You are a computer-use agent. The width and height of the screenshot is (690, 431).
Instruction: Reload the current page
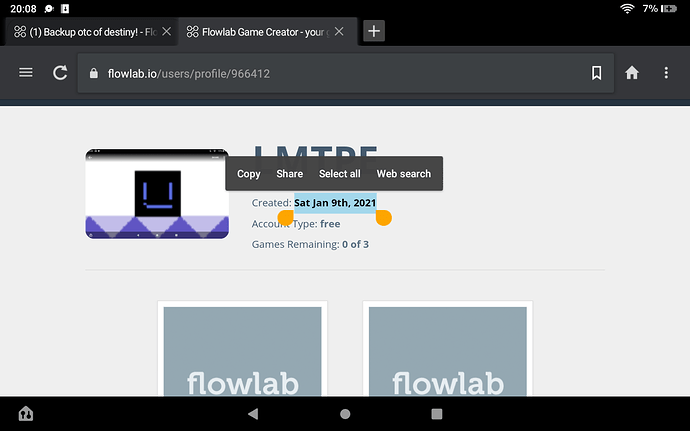click(60, 73)
